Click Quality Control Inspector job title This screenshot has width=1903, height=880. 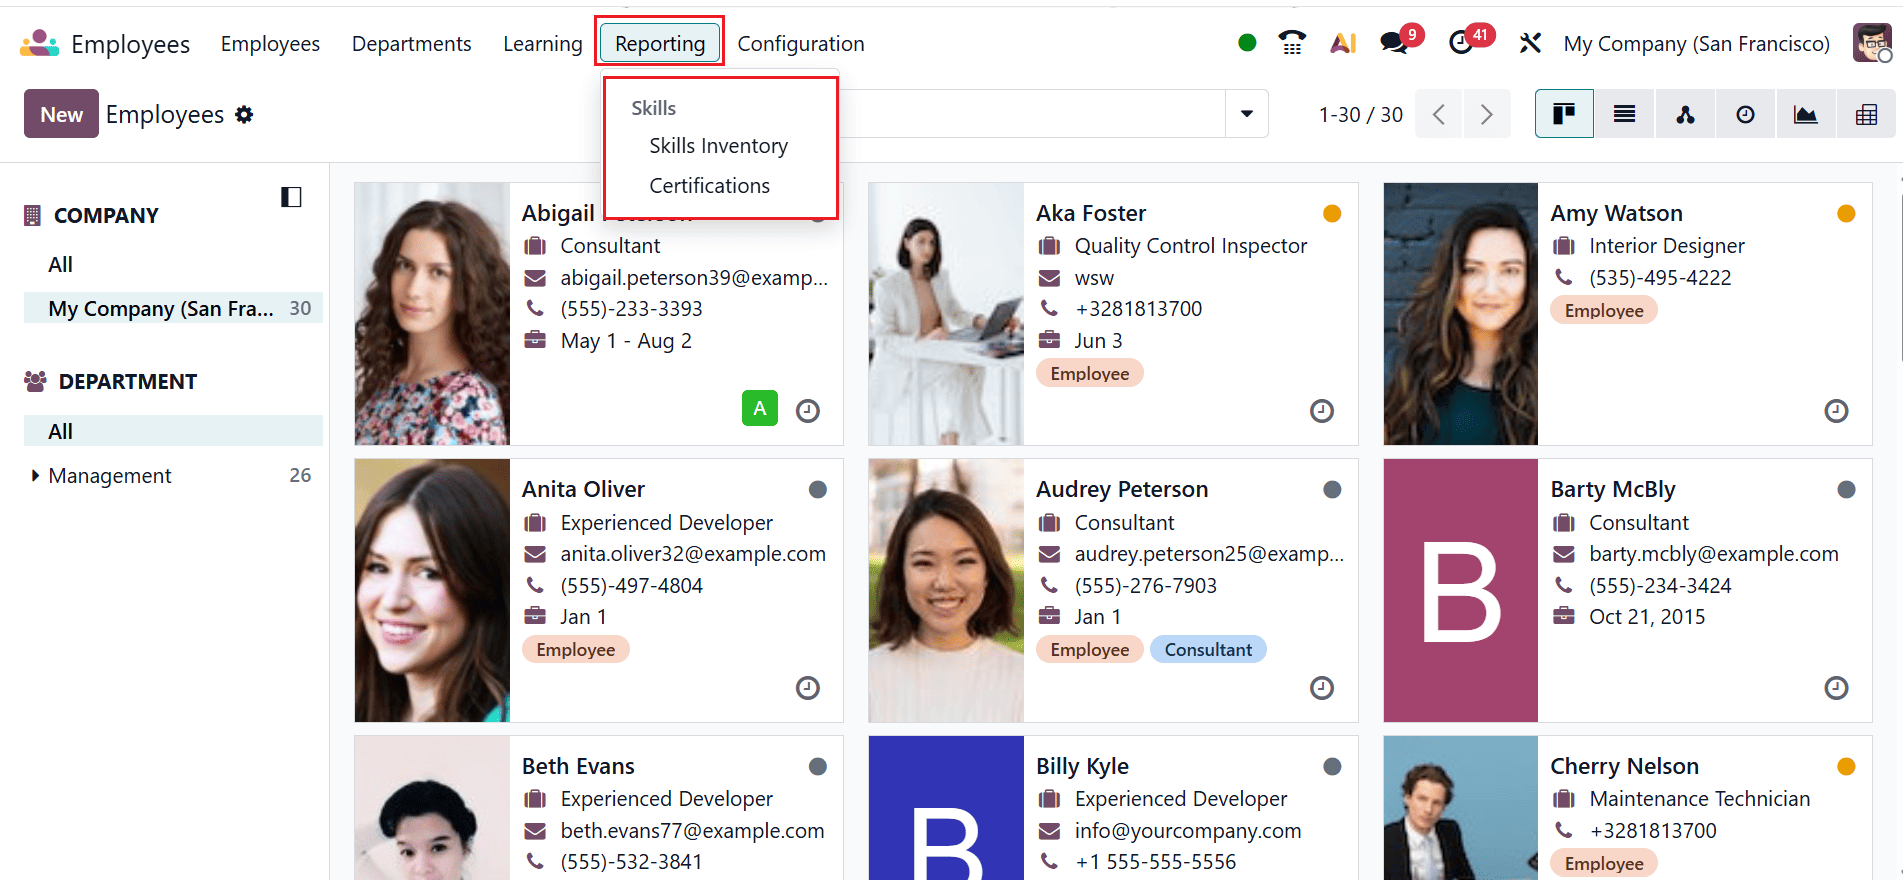[x=1191, y=246]
